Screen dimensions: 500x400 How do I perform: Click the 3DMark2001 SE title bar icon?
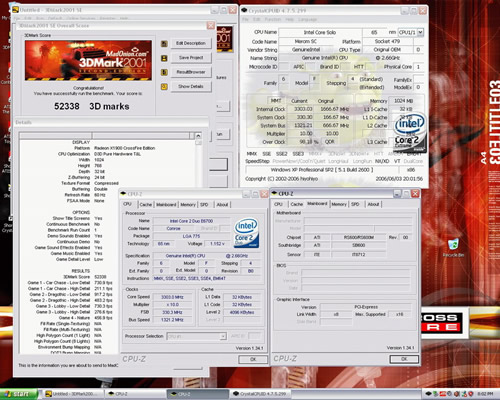(x=15, y=10)
